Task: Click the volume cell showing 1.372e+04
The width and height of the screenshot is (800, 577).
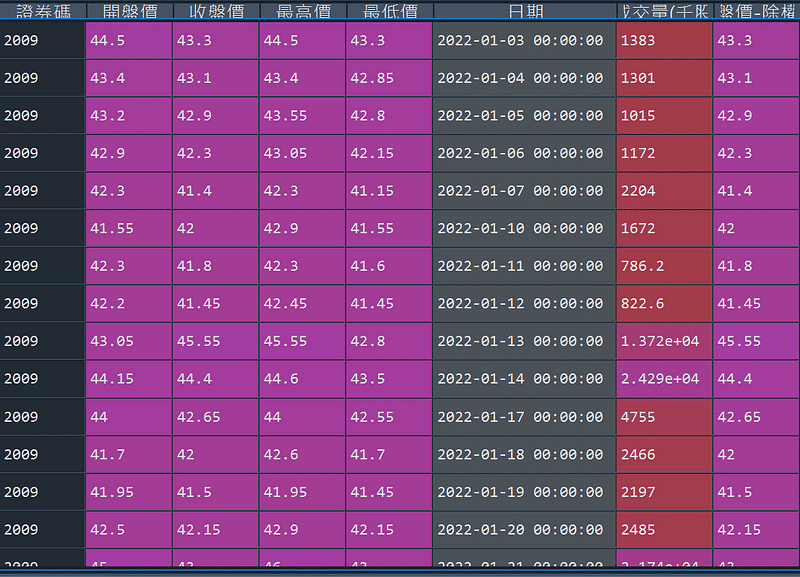Action: click(664, 341)
